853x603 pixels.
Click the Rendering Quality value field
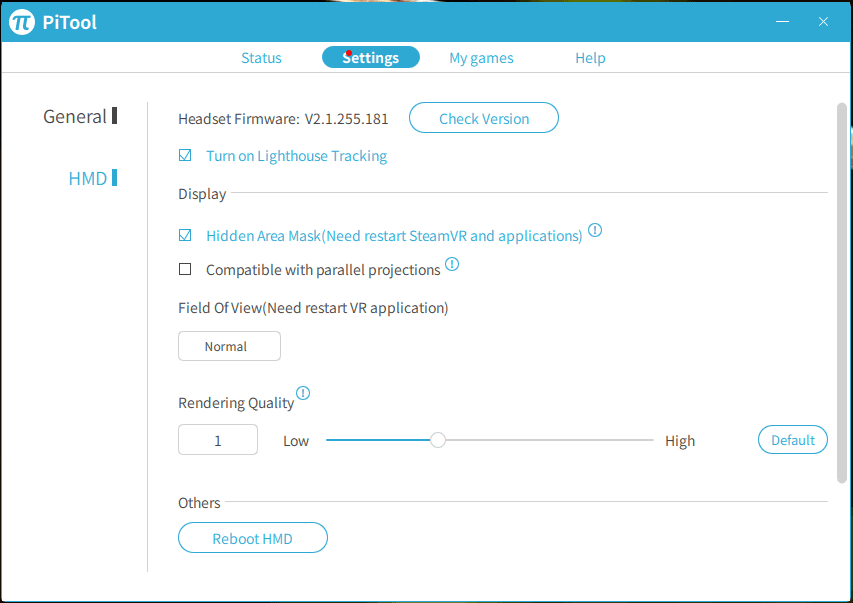point(218,440)
